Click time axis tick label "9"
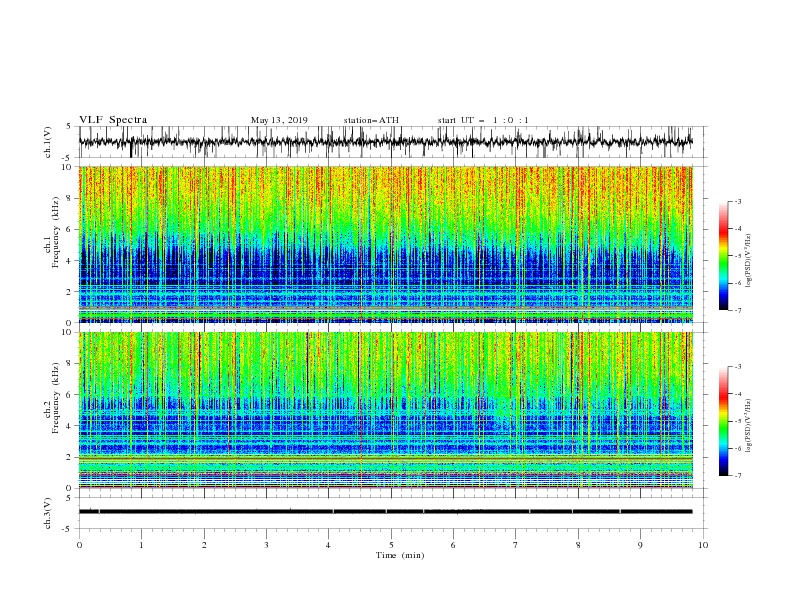Viewport: 792px width, 612px height. click(640, 545)
